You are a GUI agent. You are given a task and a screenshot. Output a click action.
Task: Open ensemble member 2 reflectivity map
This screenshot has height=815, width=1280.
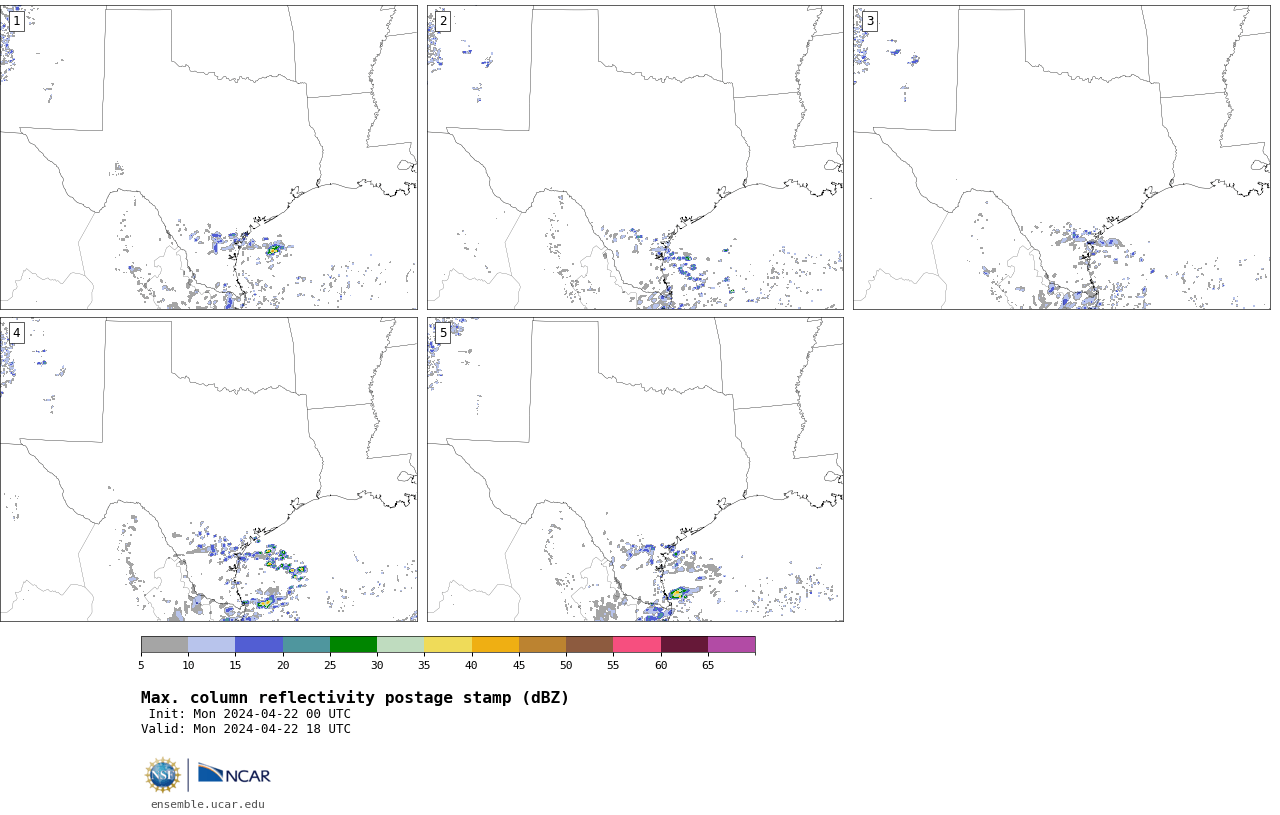635,157
